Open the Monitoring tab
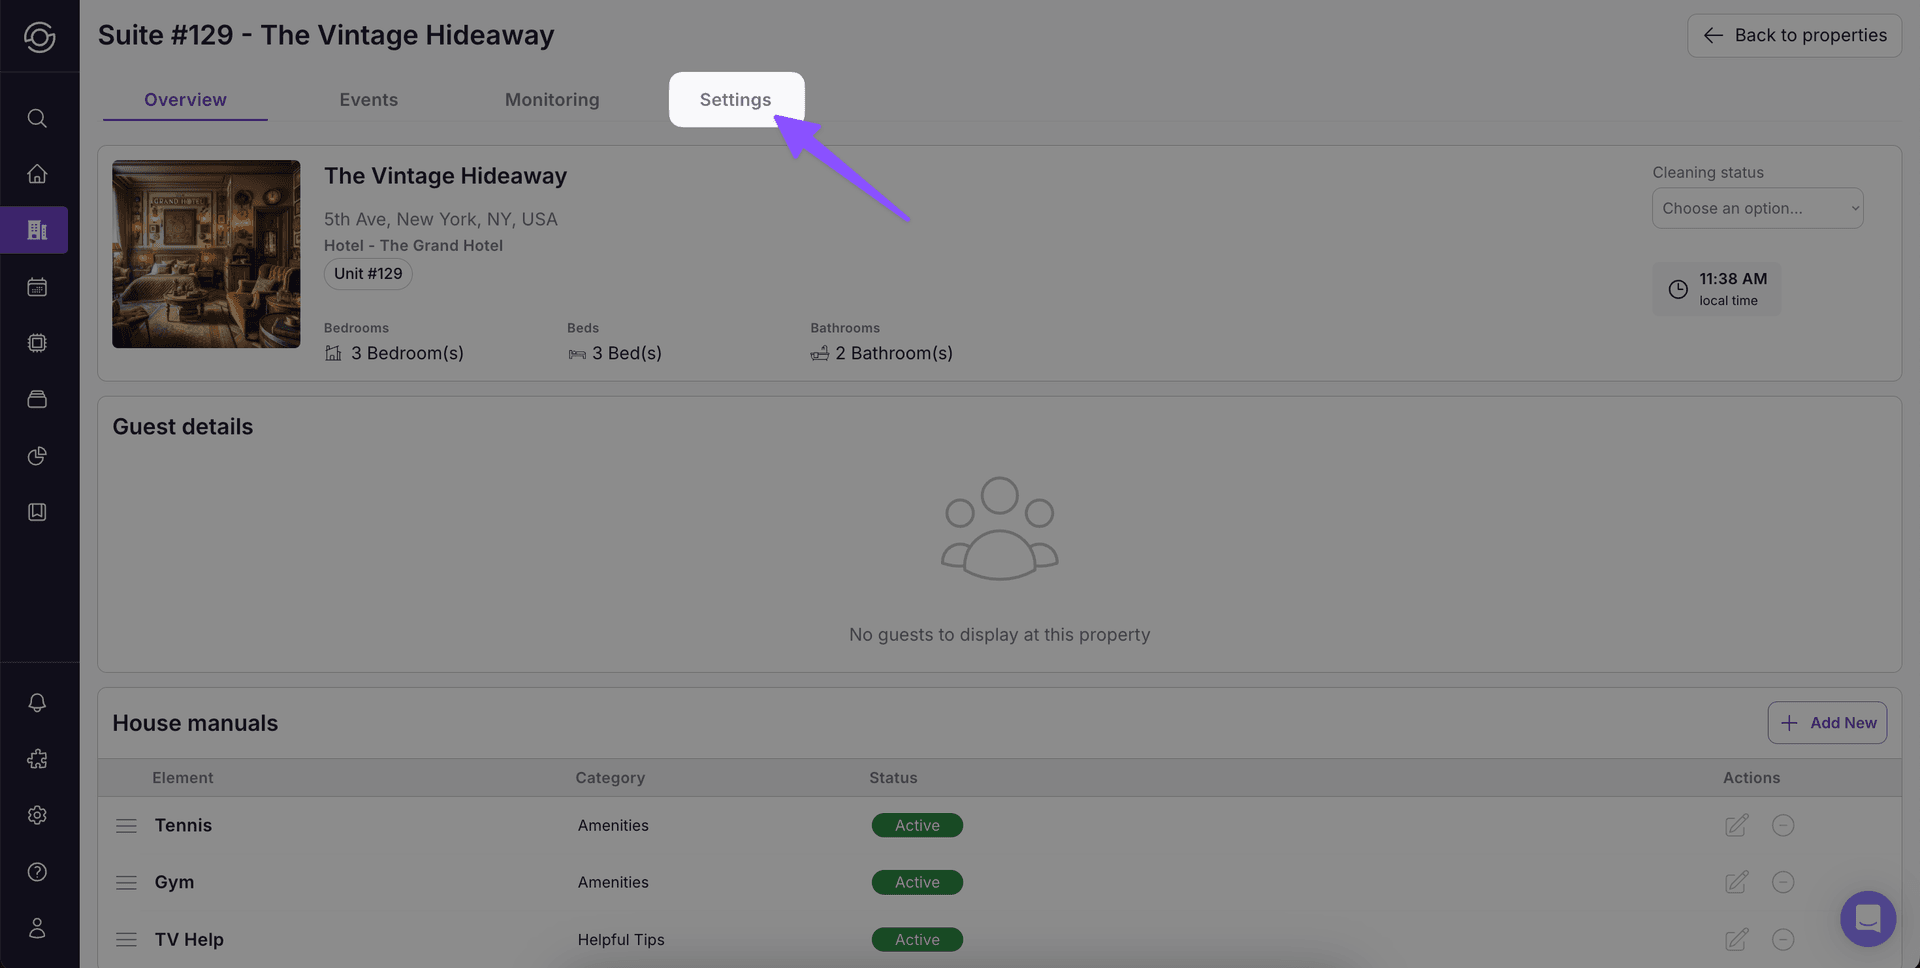Image resolution: width=1920 pixels, height=968 pixels. pyautogui.click(x=552, y=99)
